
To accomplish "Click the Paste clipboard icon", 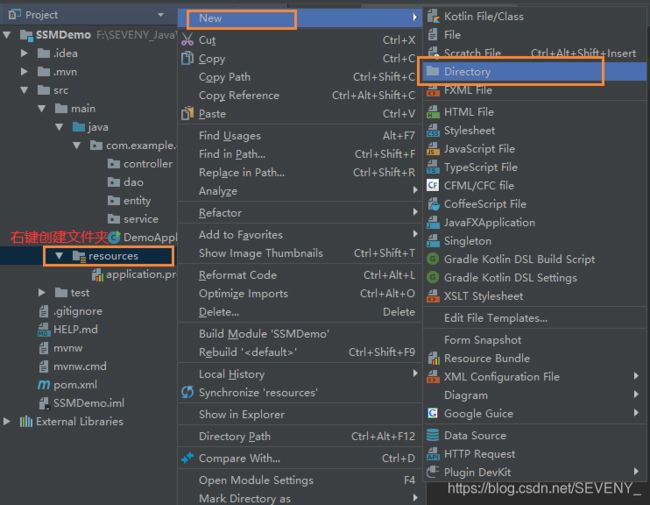I will tap(187, 113).
